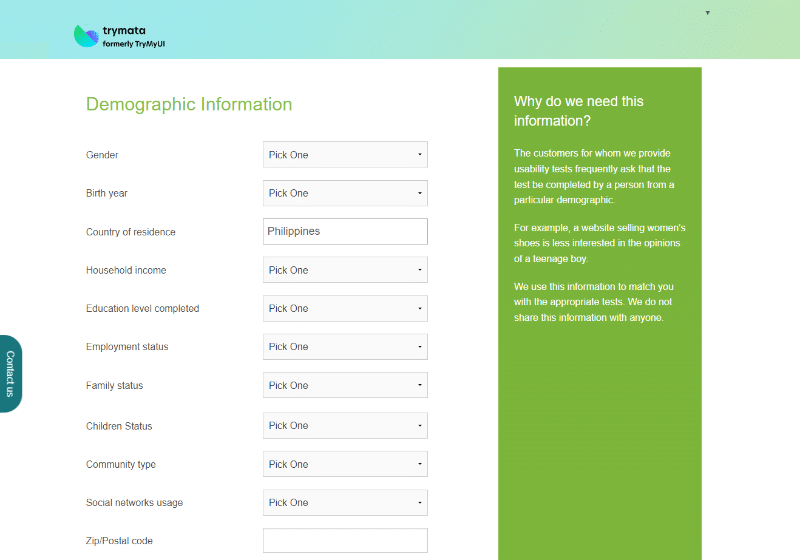Open the Contact us side tab
This screenshot has width=800, height=560.
click(x=10, y=374)
